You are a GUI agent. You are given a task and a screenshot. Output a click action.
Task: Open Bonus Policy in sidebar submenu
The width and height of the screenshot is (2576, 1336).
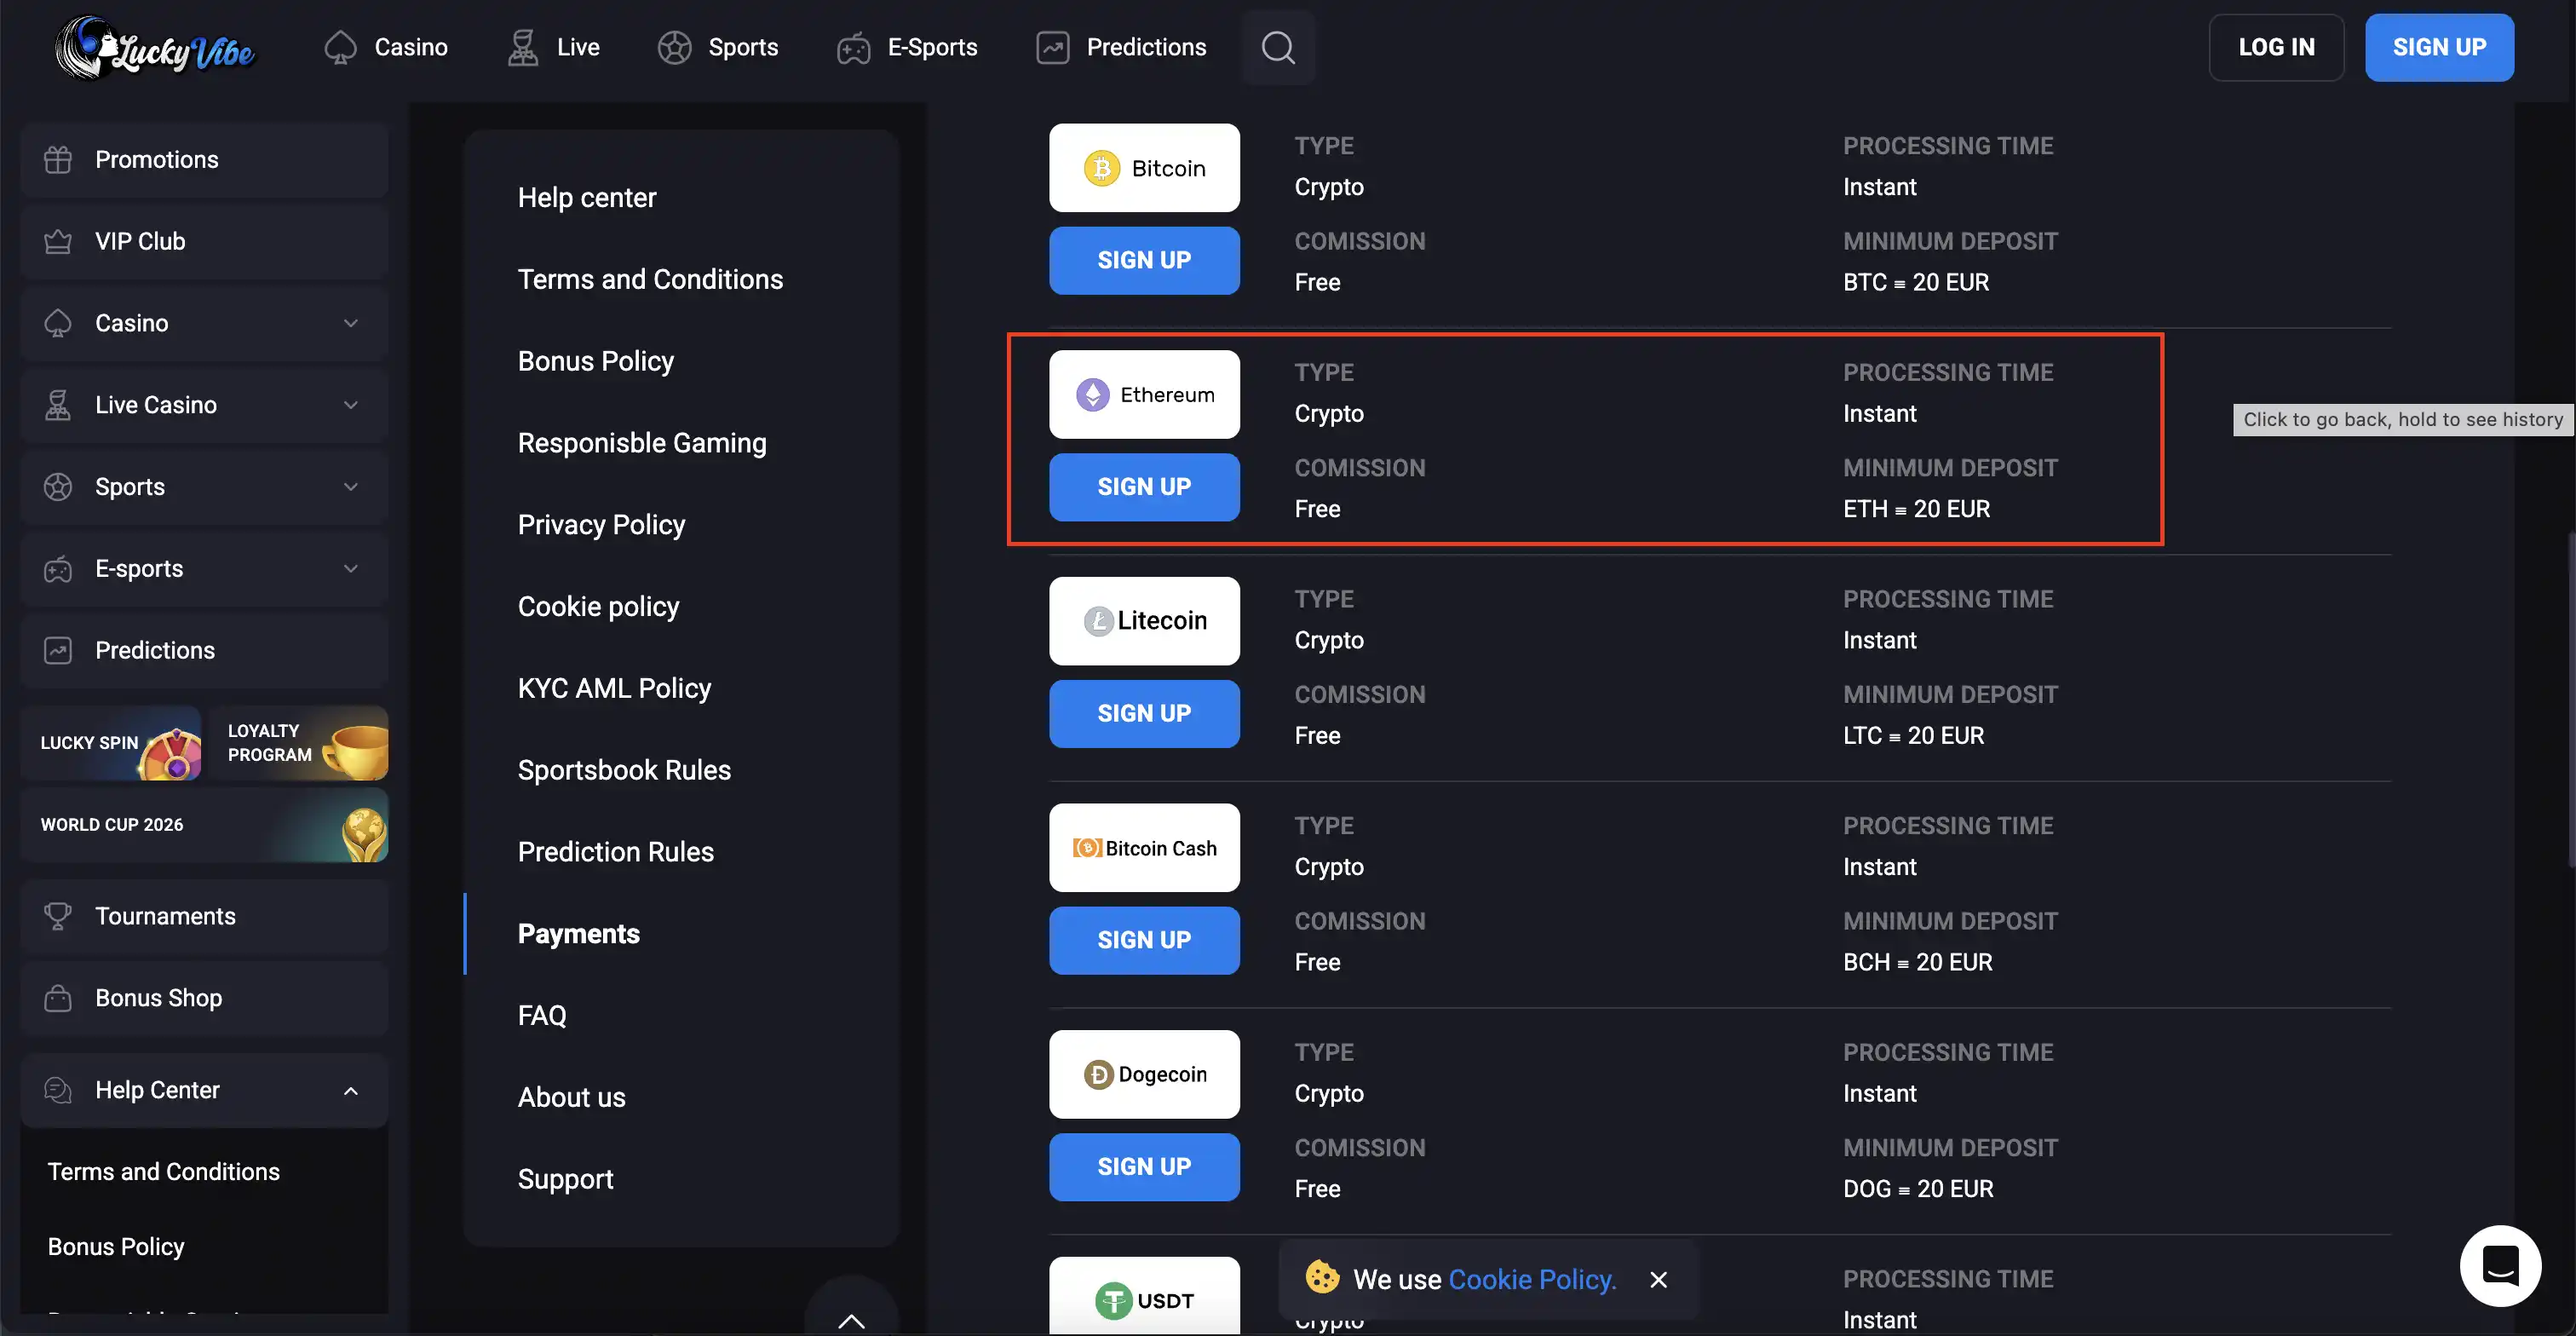(116, 1247)
